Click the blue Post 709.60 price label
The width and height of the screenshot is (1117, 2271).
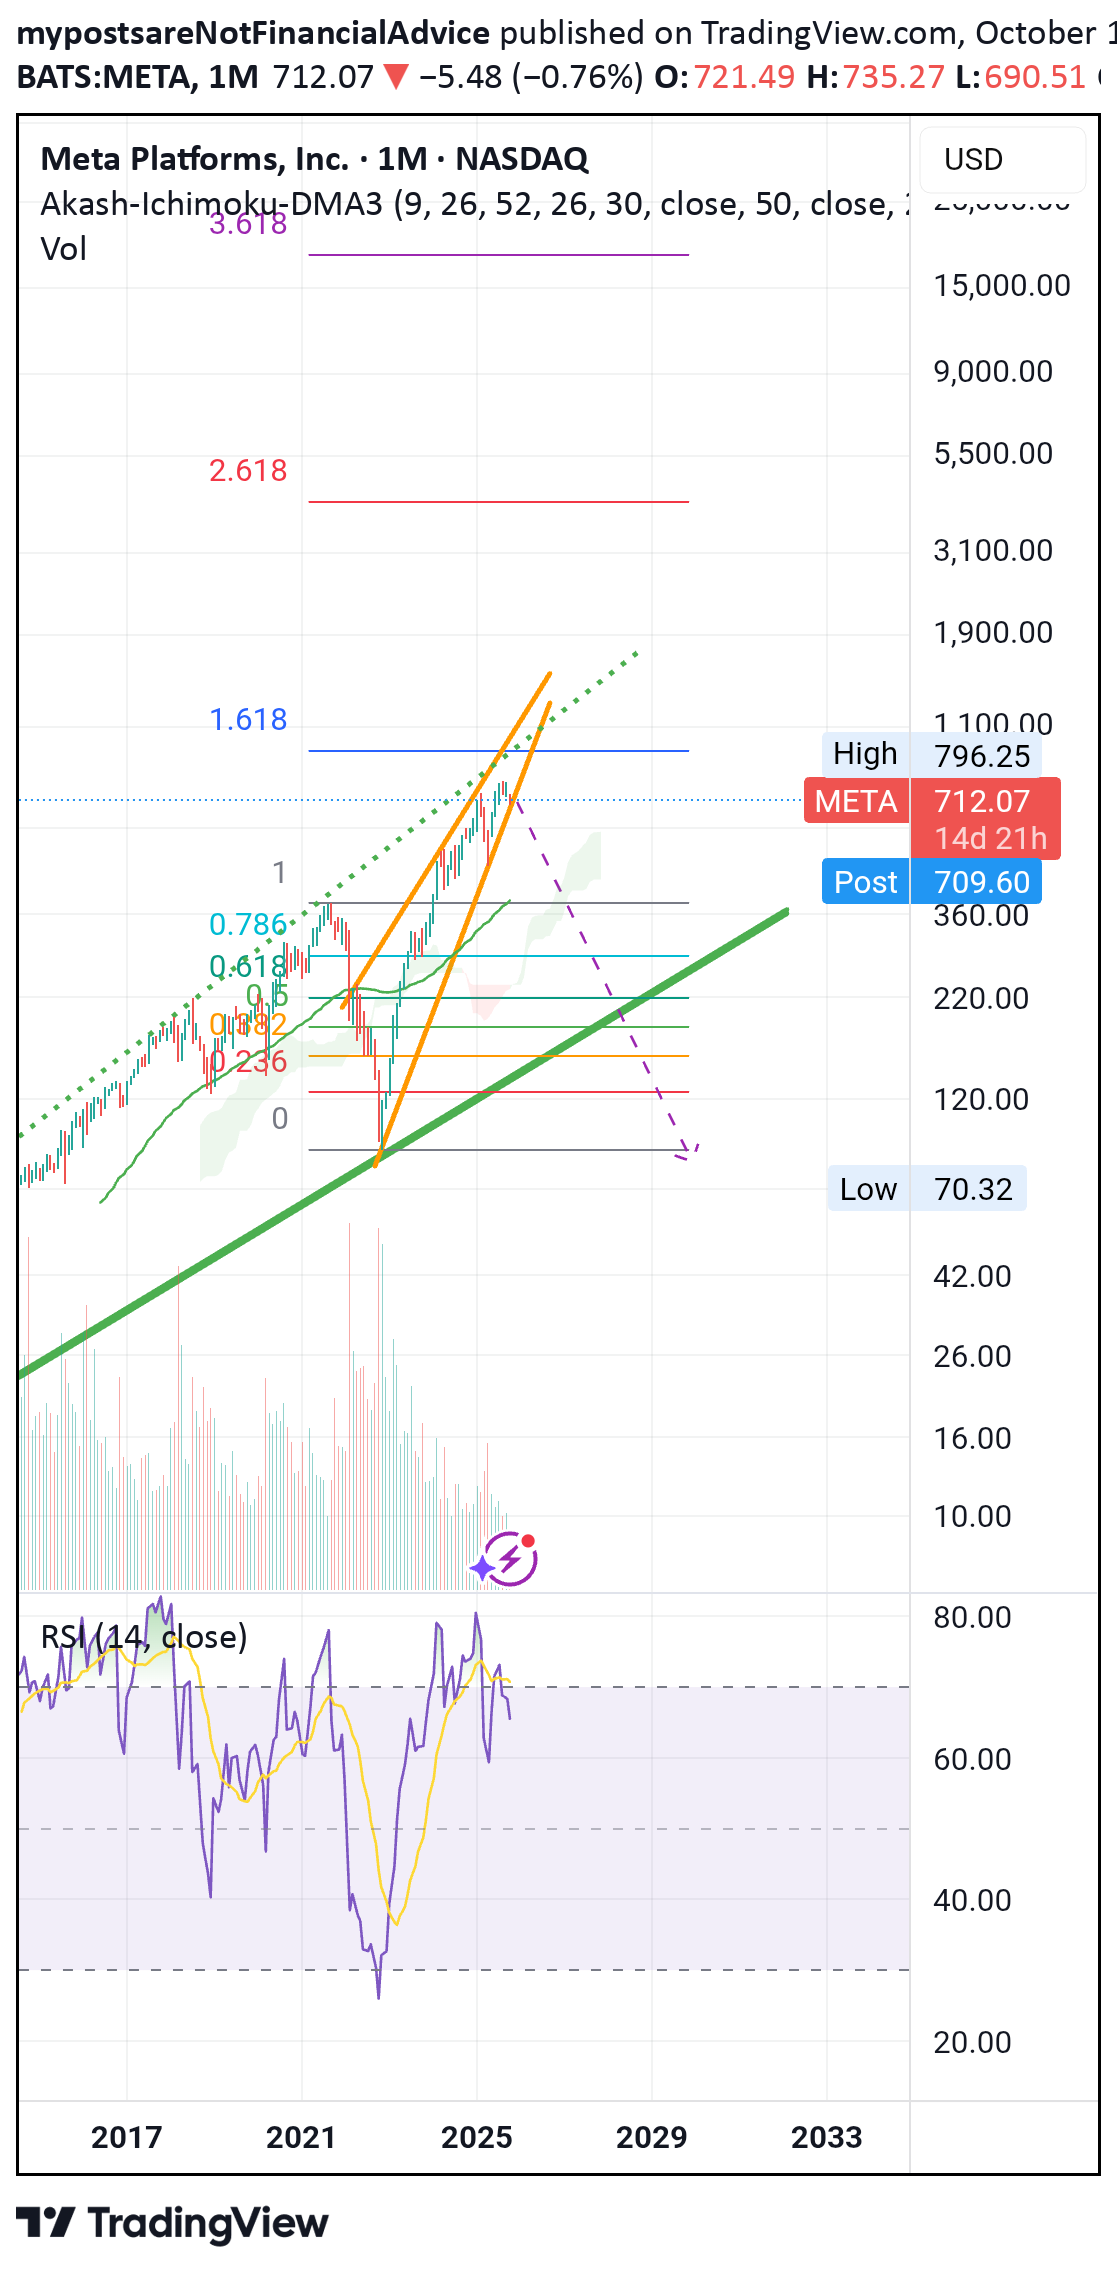pyautogui.click(x=931, y=882)
